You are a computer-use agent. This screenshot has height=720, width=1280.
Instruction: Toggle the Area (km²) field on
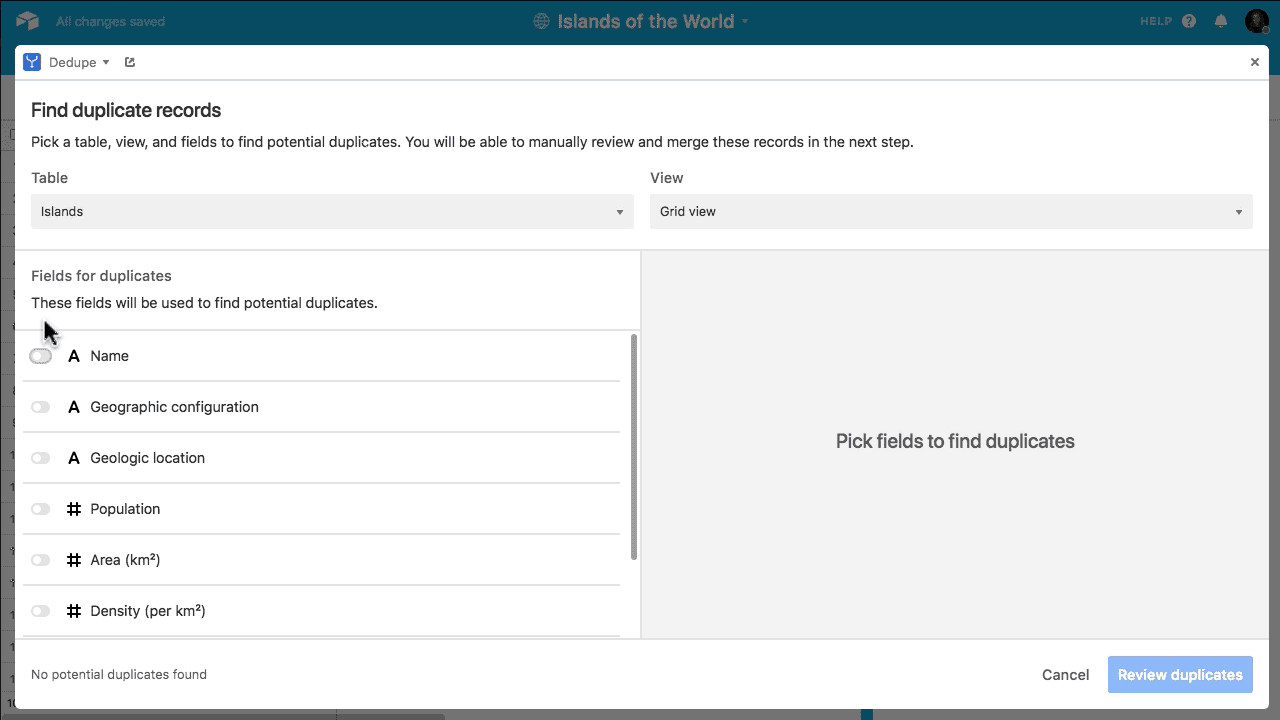click(40, 560)
